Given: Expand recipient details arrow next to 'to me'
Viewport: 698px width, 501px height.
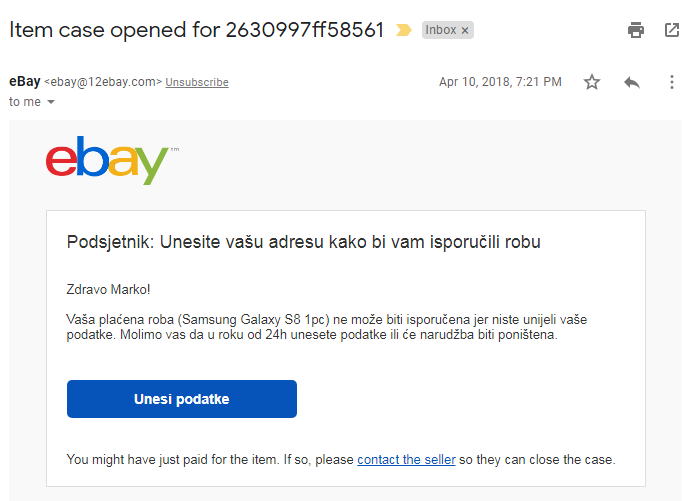Looking at the screenshot, I should pos(51,102).
